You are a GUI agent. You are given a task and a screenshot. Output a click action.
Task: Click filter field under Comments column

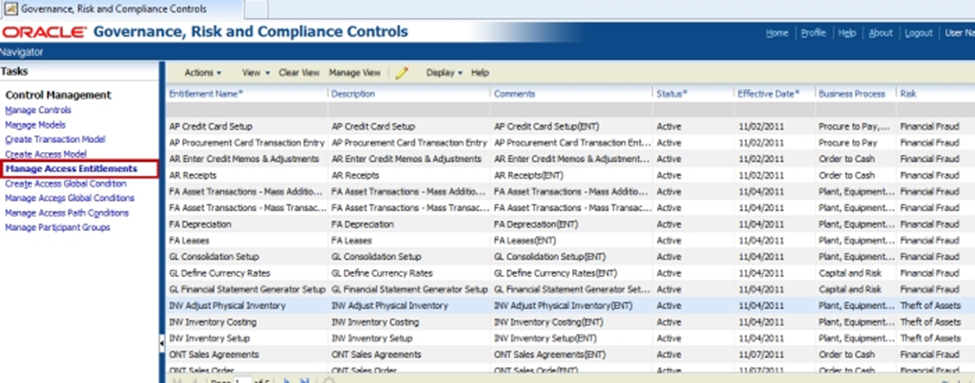point(572,110)
